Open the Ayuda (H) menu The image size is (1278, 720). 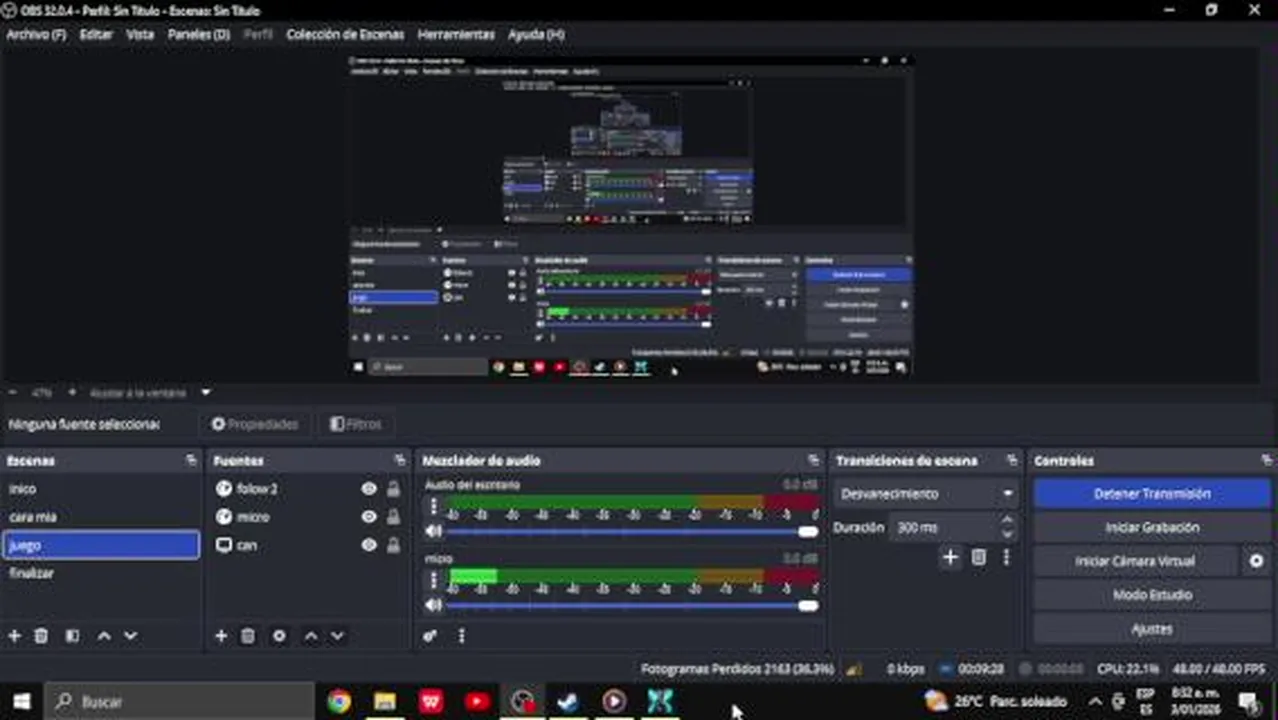tap(536, 34)
